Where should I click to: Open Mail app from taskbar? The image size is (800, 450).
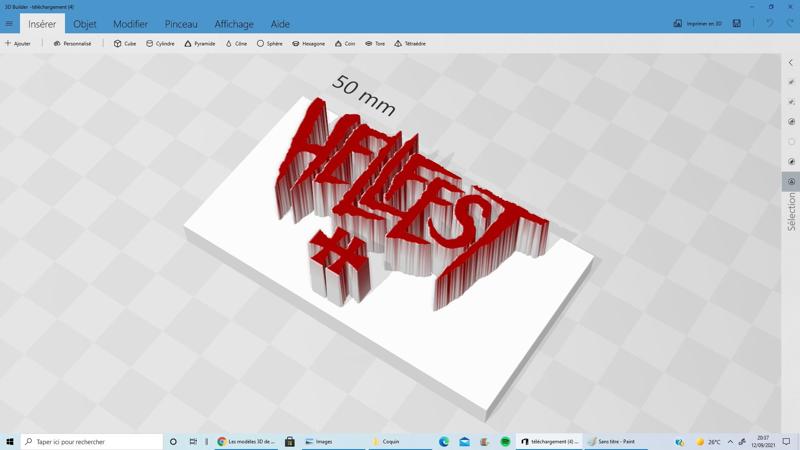coord(464,441)
